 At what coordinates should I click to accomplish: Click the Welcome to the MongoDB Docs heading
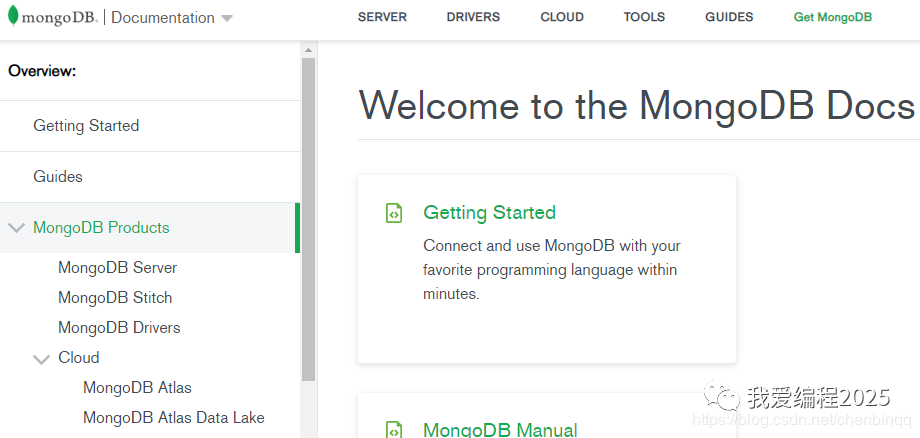pyautogui.click(x=637, y=106)
